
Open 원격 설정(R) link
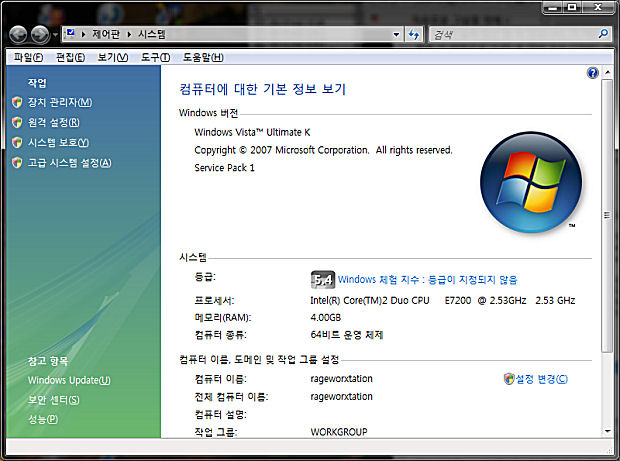(54, 122)
